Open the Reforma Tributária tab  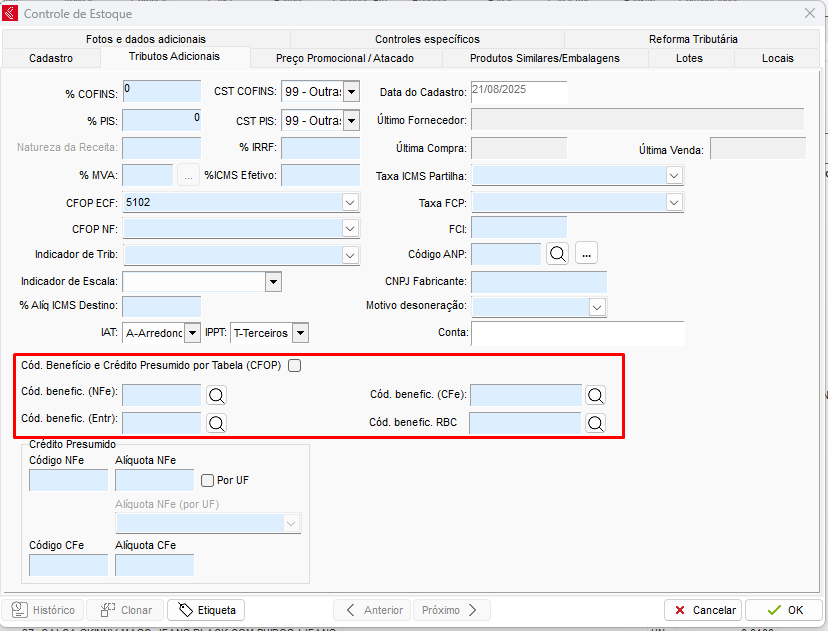tap(693, 39)
